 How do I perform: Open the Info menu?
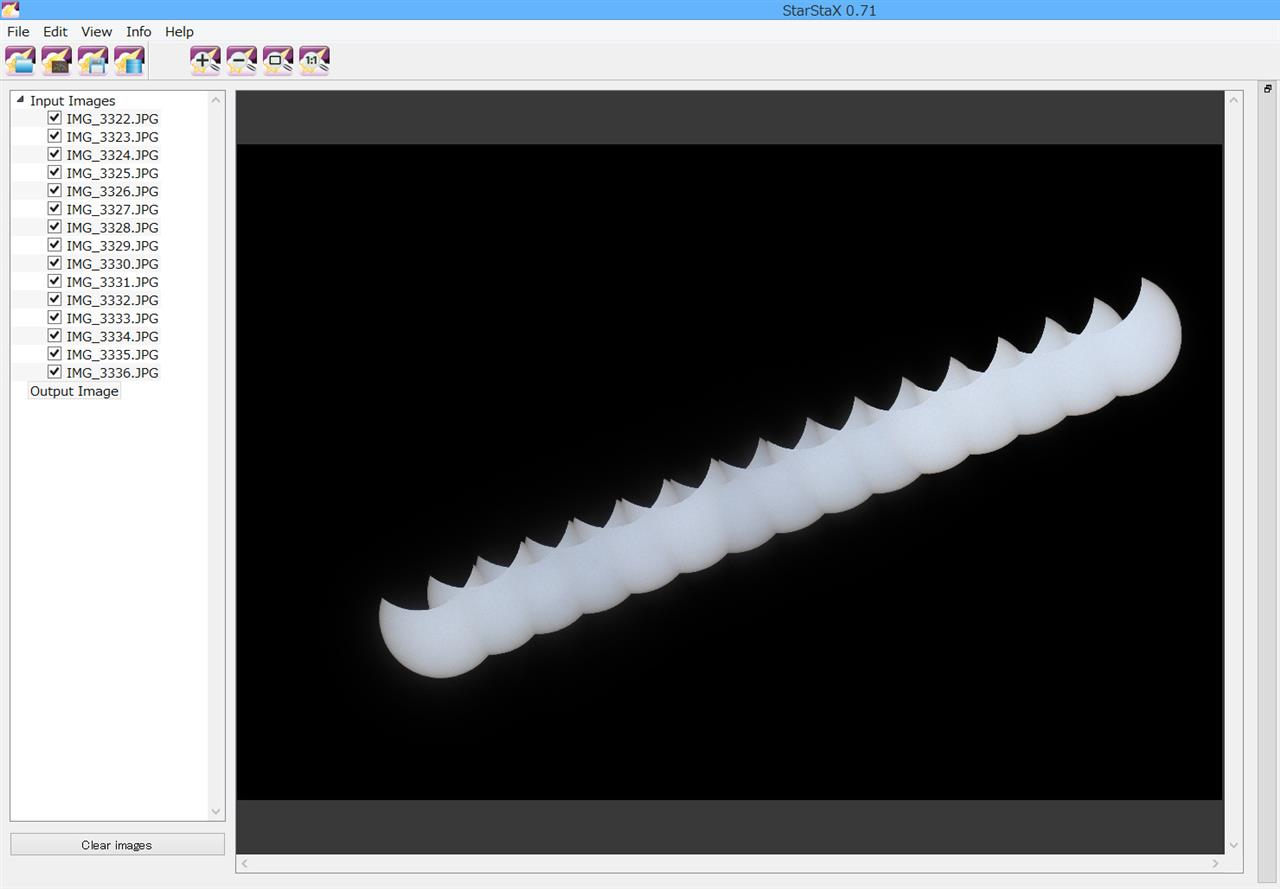tap(139, 32)
